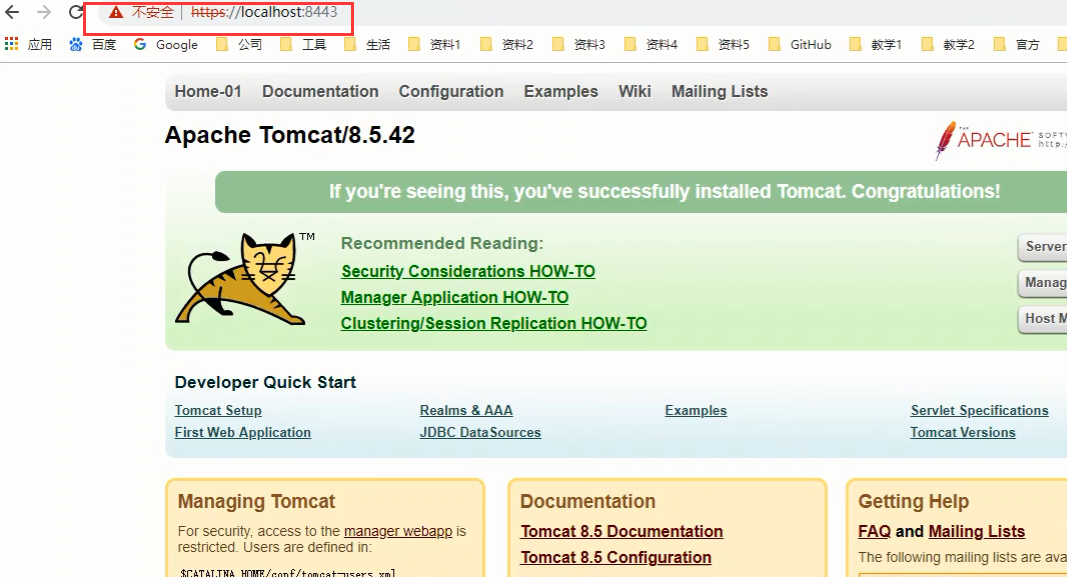Screen dimensions: 1067x577
Task: Open the Examples link under Quick Start
Action: 696,410
